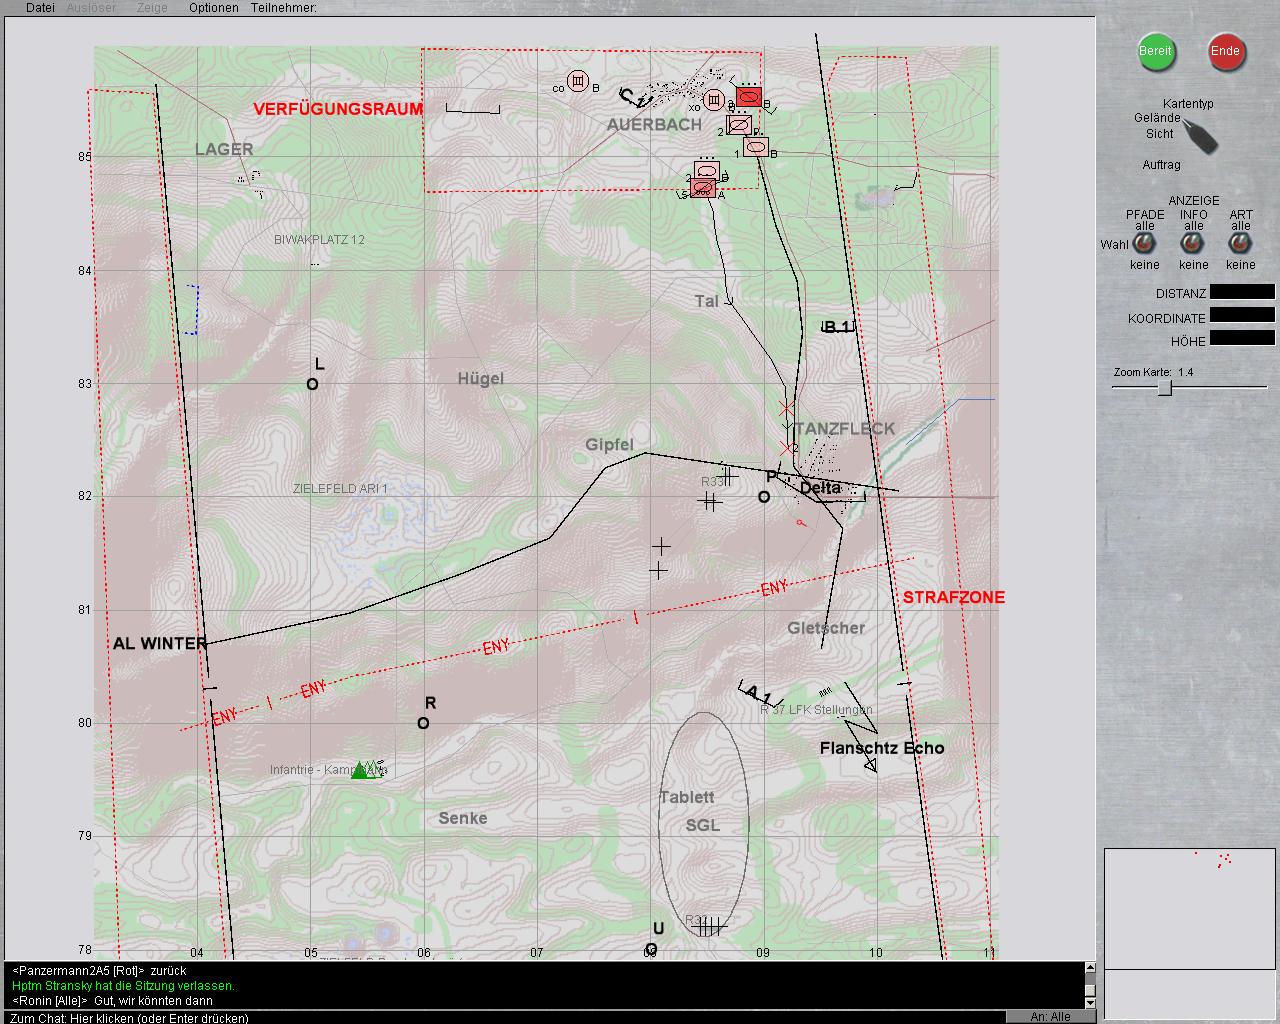Toggle the ART display switch
Viewport: 1280px width, 1024px height.
(x=1240, y=245)
